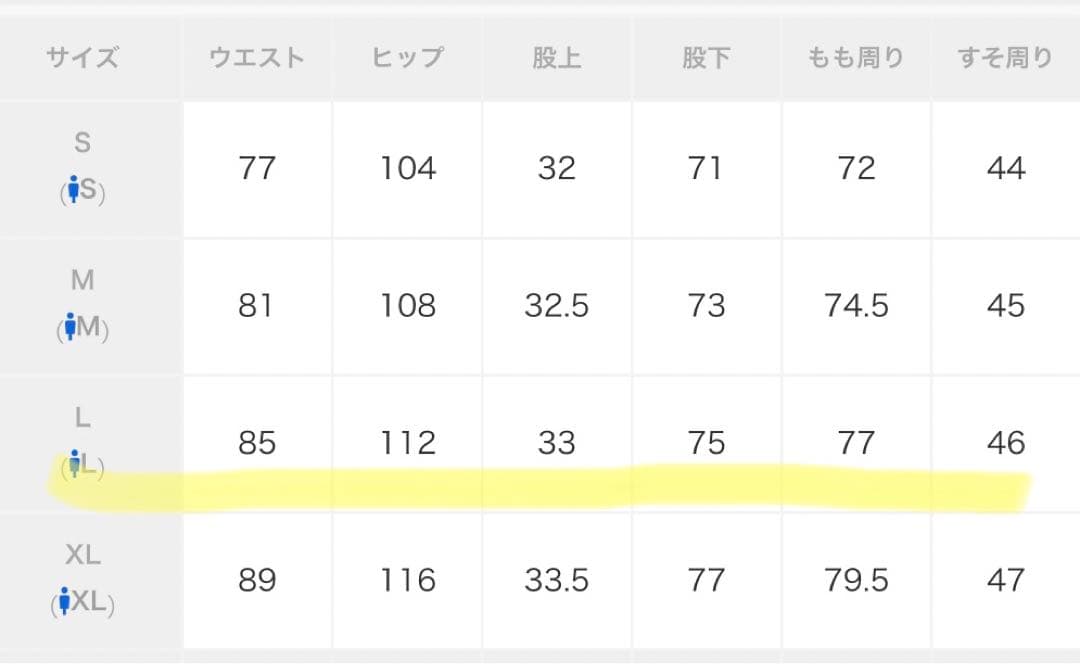Click the blue person icon beside S
The image size is (1080, 664).
pos(73,188)
